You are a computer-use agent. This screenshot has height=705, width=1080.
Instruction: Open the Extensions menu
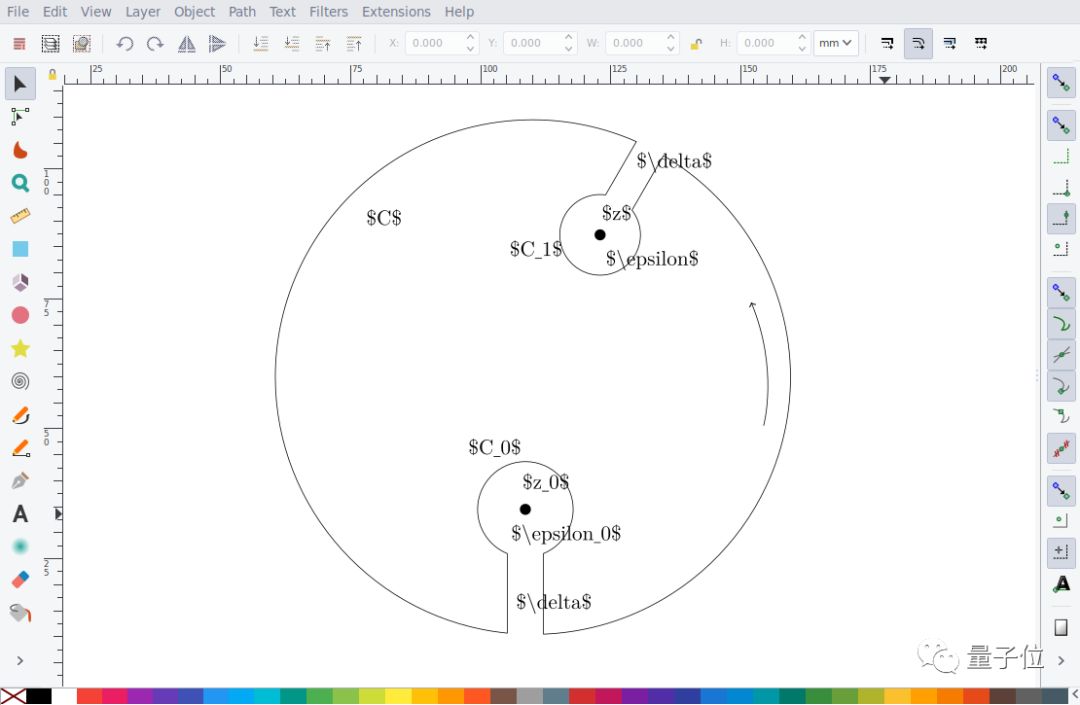(x=396, y=12)
